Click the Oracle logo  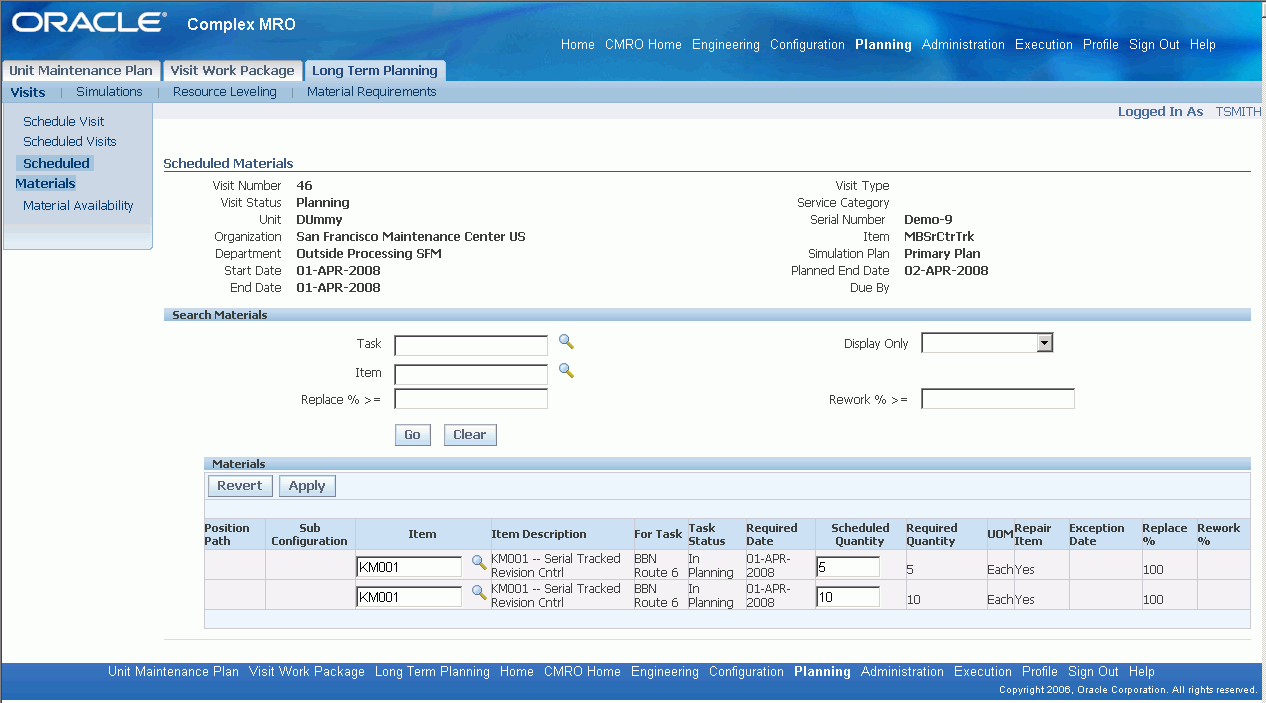pyautogui.click(x=89, y=22)
